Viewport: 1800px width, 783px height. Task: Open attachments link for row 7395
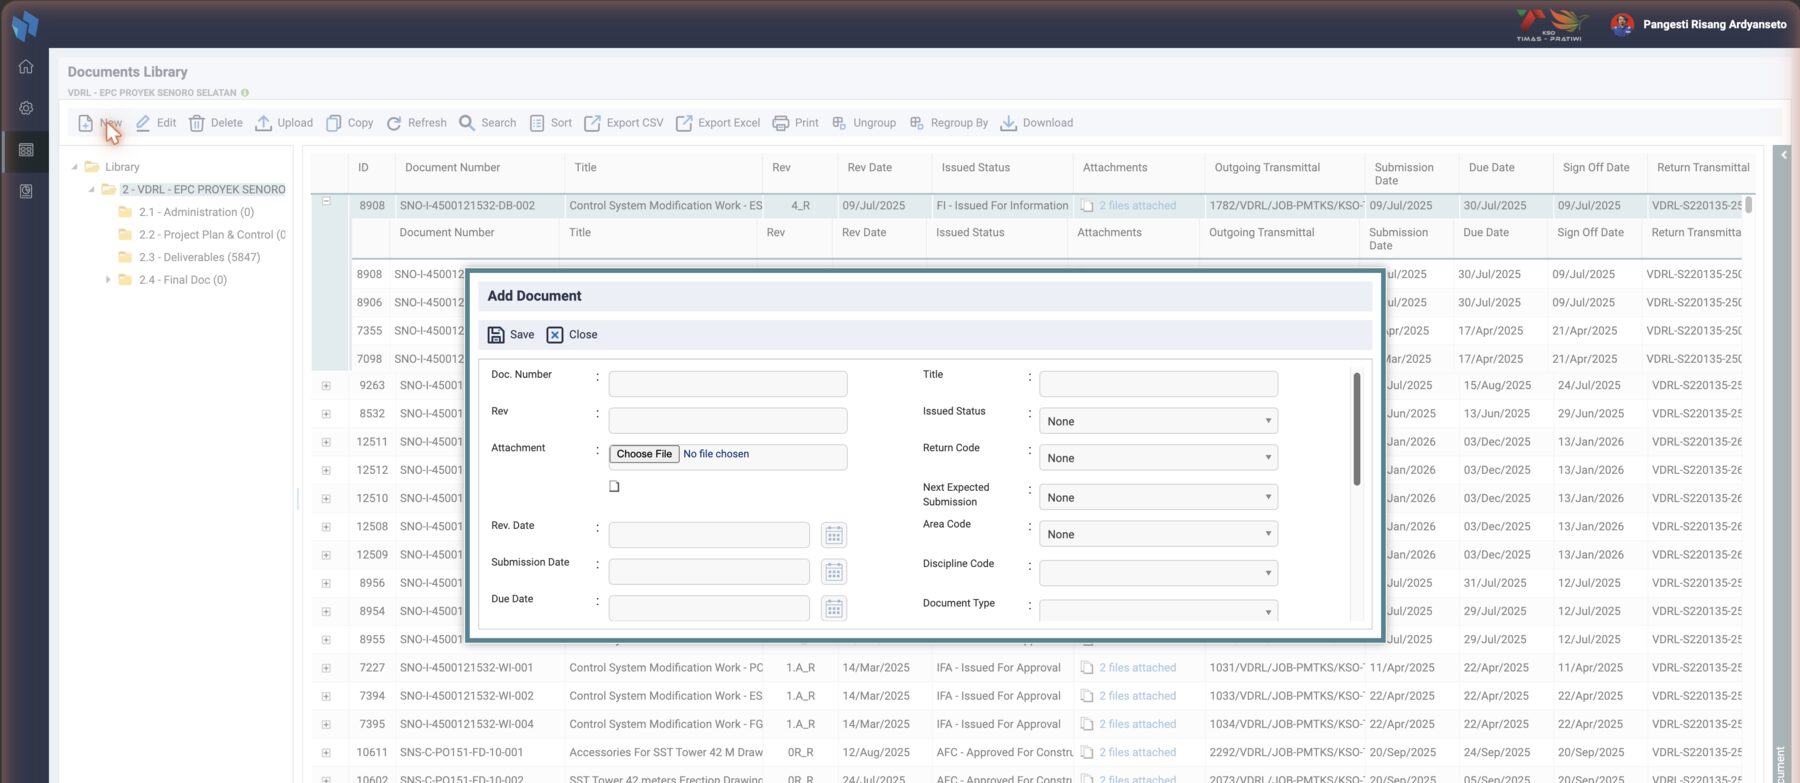[x=1137, y=725]
